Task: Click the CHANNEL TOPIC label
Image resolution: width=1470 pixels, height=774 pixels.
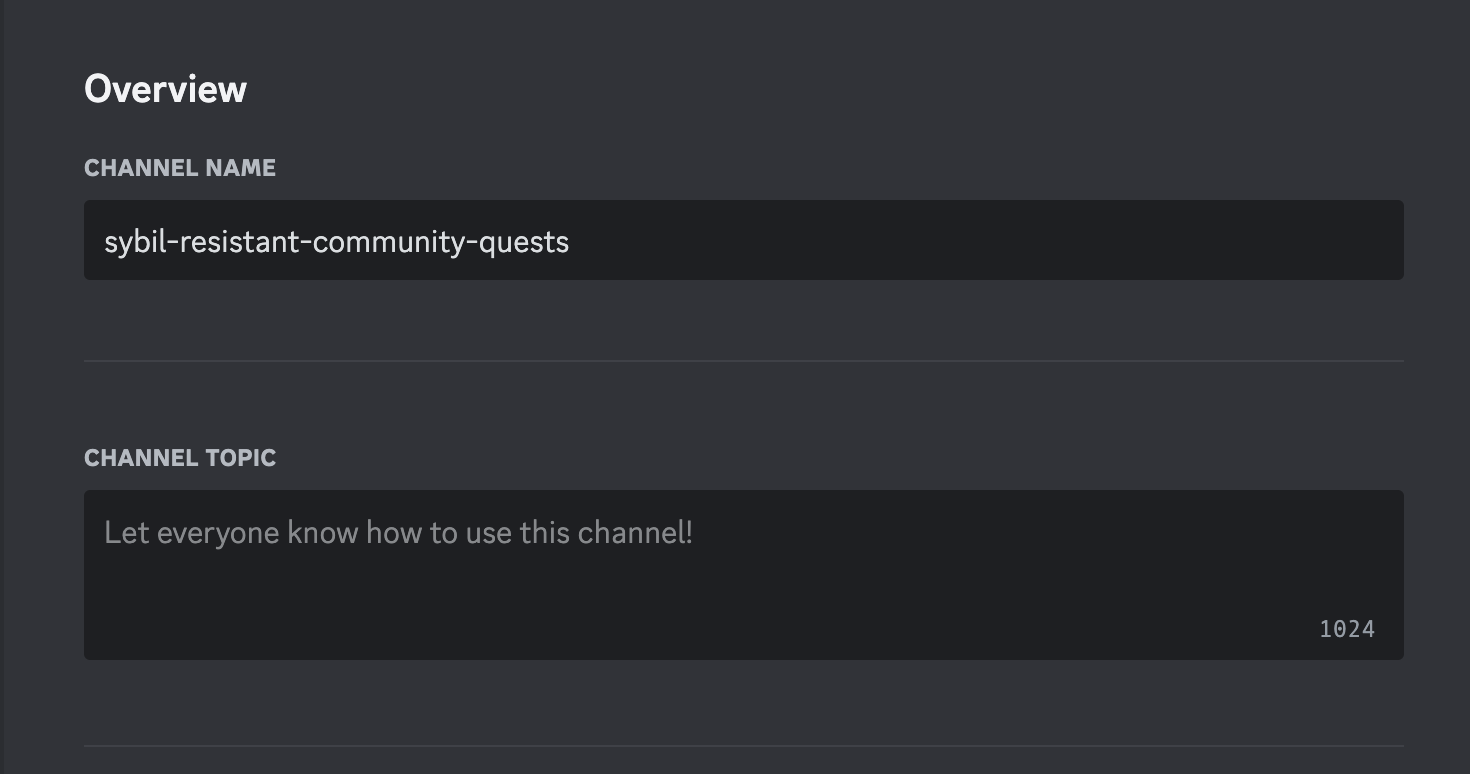Action: pos(180,458)
